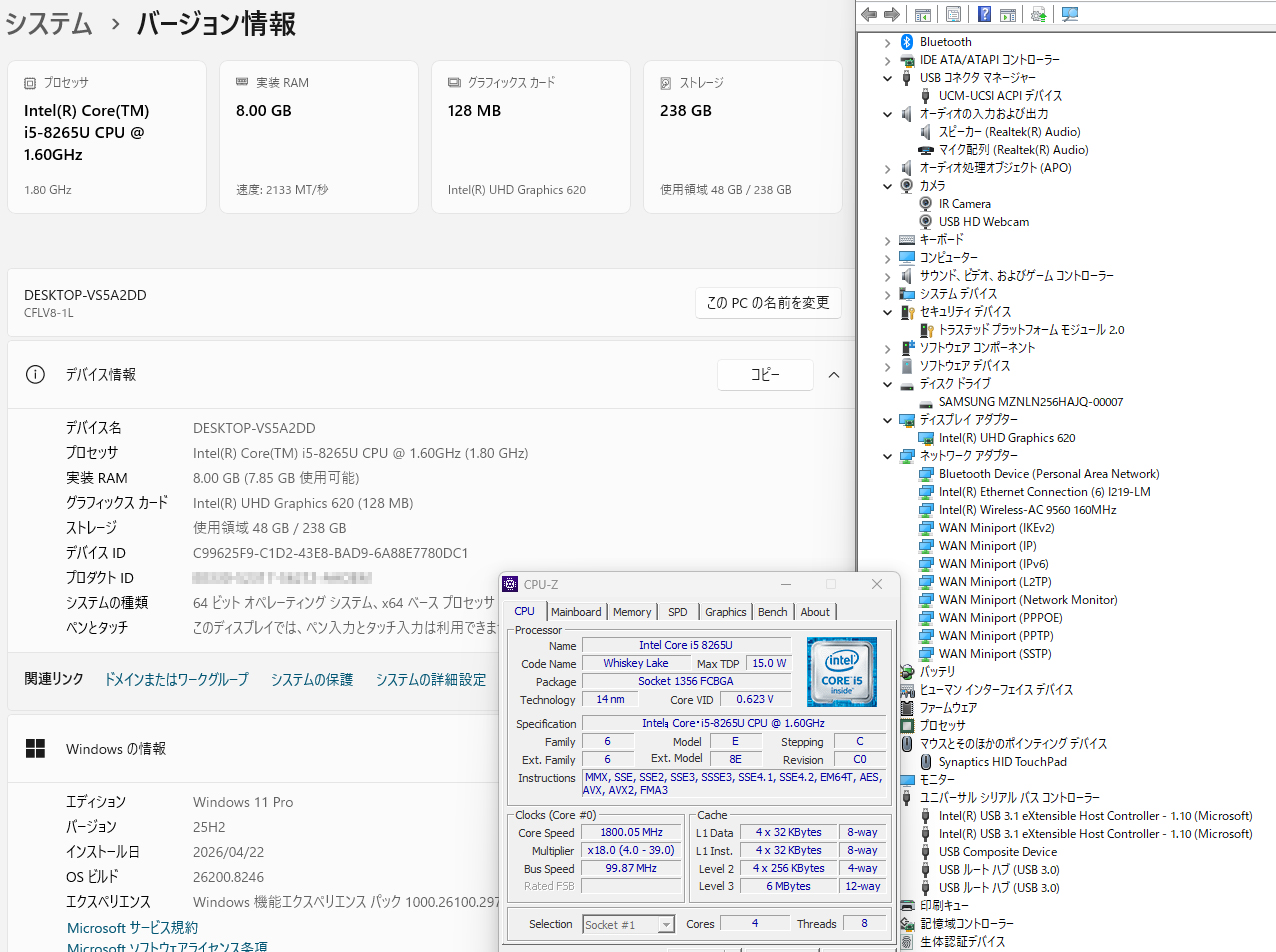
Task: Select the Bench tab in CPU-Z
Action: click(773, 612)
